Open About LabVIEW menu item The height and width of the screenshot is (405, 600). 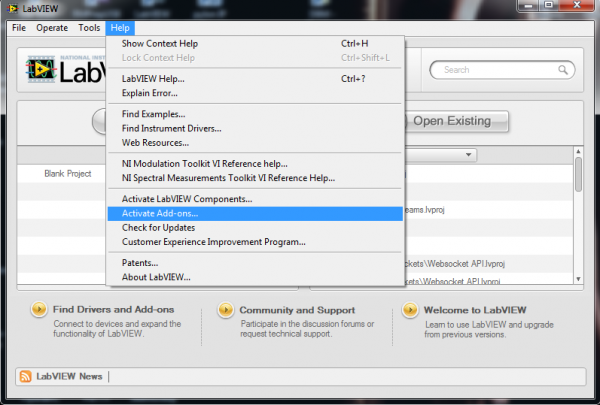pyautogui.click(x=156, y=277)
